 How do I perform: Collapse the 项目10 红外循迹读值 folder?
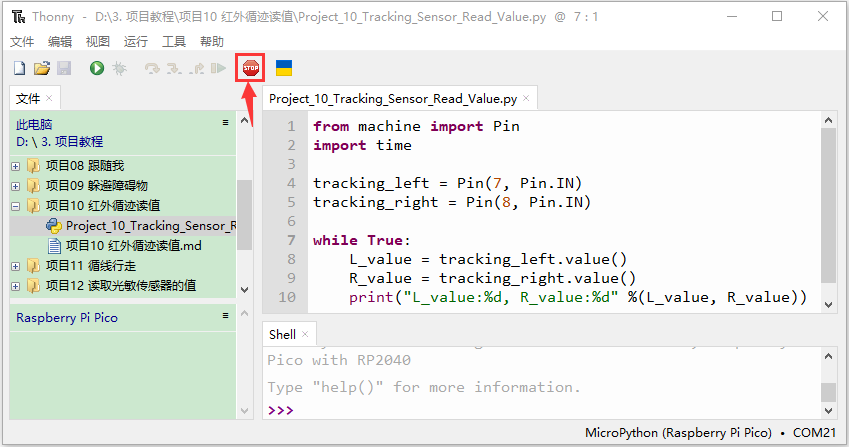coord(16,206)
